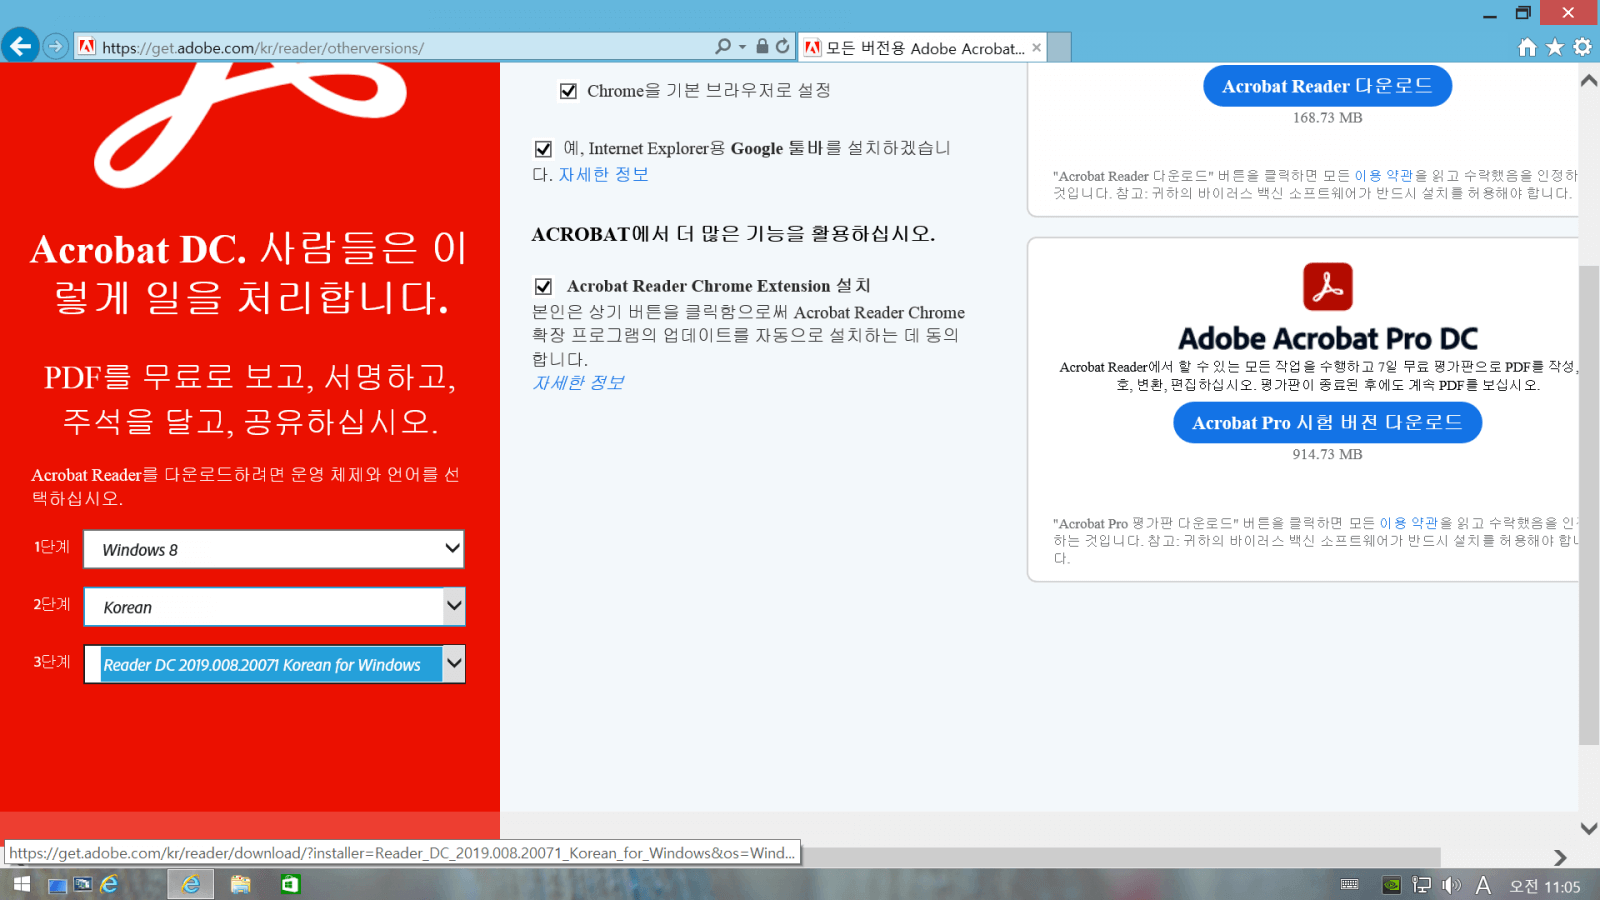Open the Windows Start button
The width and height of the screenshot is (1600, 900).
pos(21,884)
